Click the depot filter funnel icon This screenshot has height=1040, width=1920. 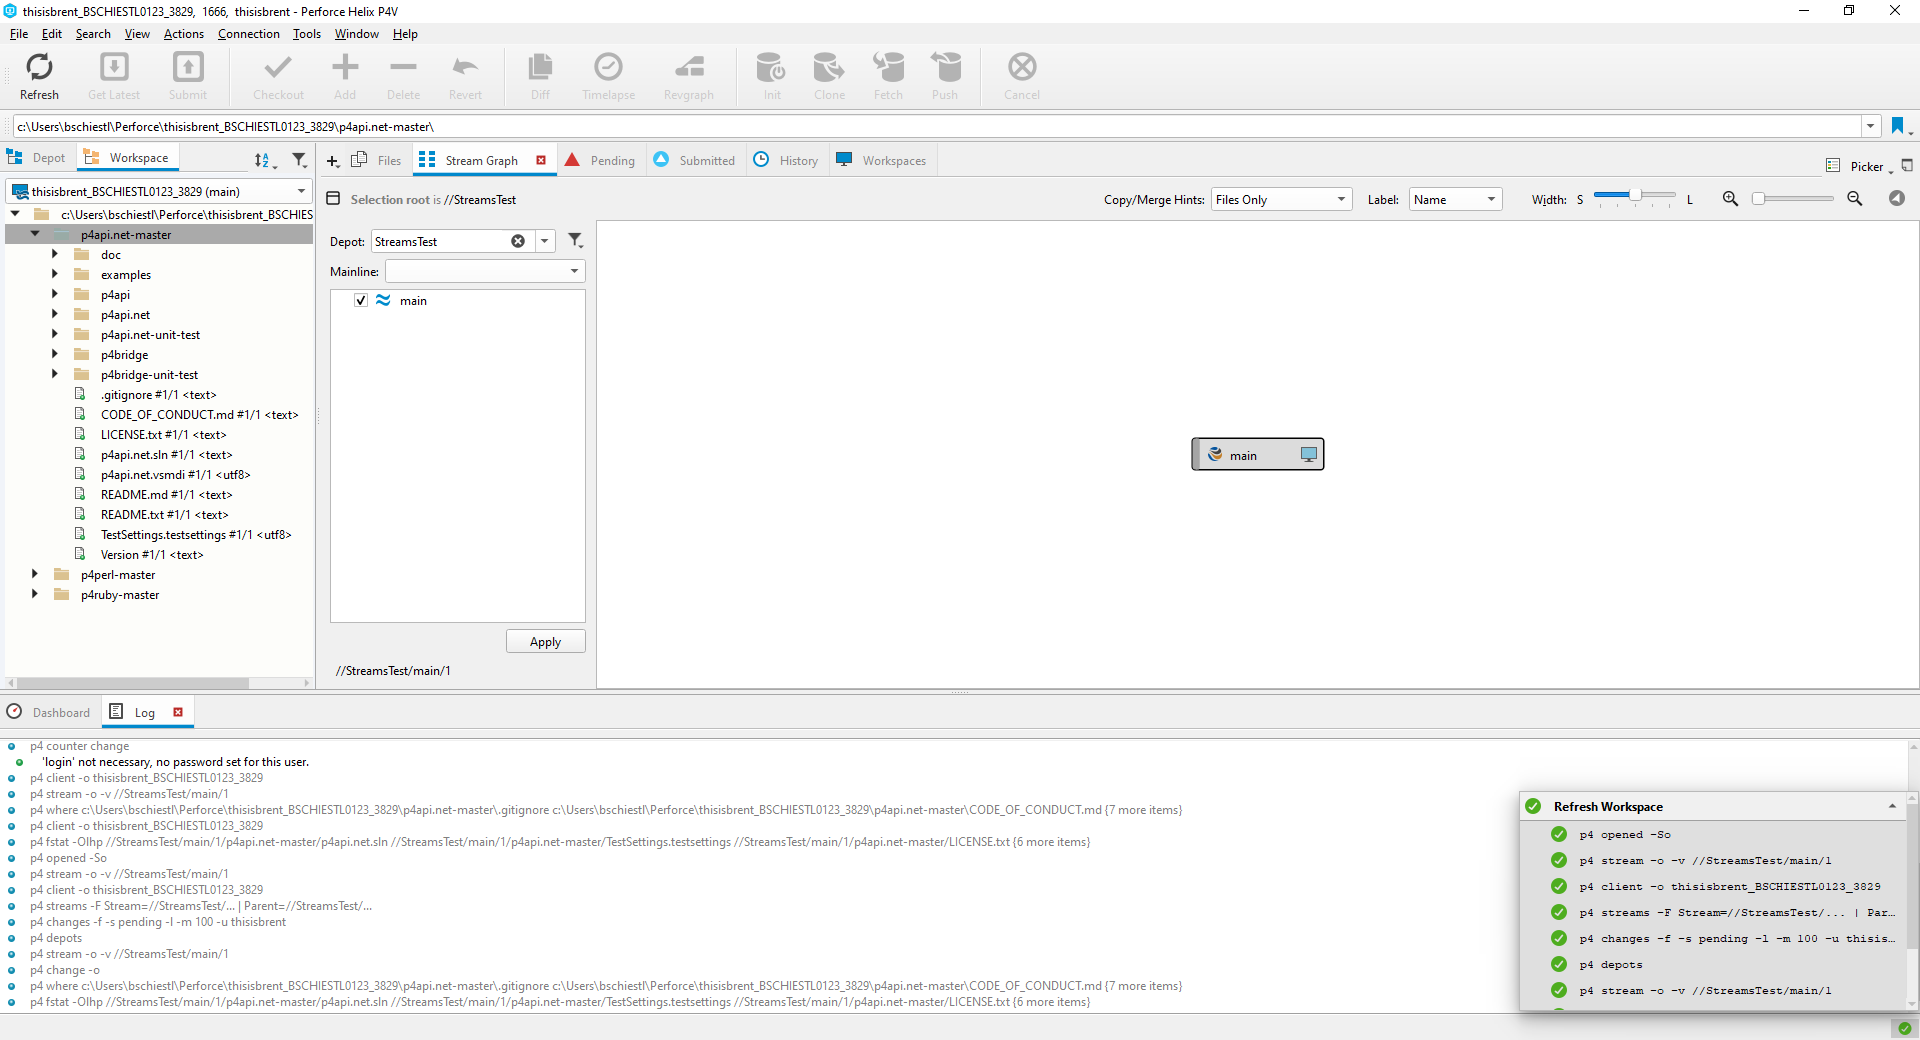coord(575,241)
